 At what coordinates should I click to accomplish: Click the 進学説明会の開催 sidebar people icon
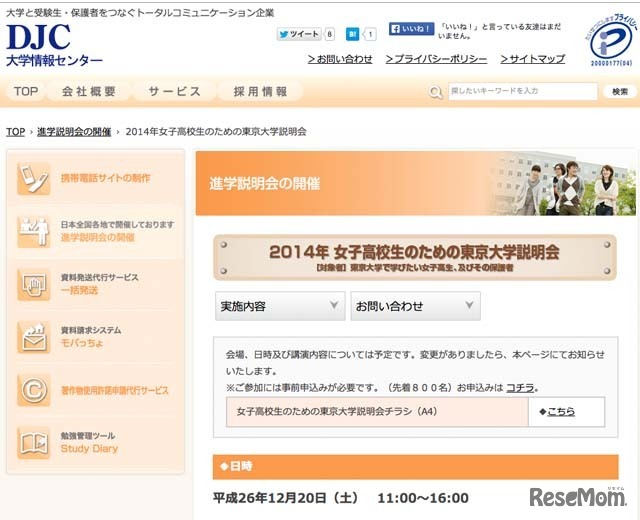pyautogui.click(x=34, y=231)
